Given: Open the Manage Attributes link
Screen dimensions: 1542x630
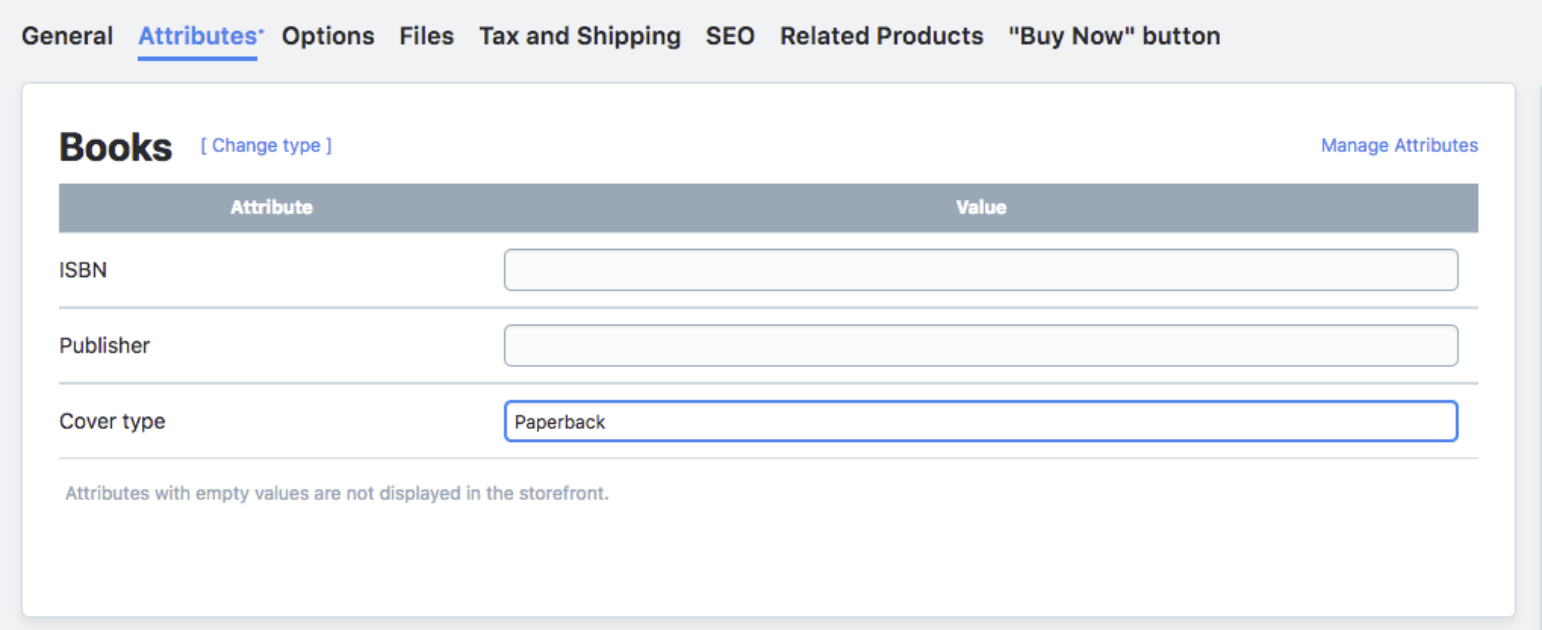Looking at the screenshot, I should coord(1399,146).
